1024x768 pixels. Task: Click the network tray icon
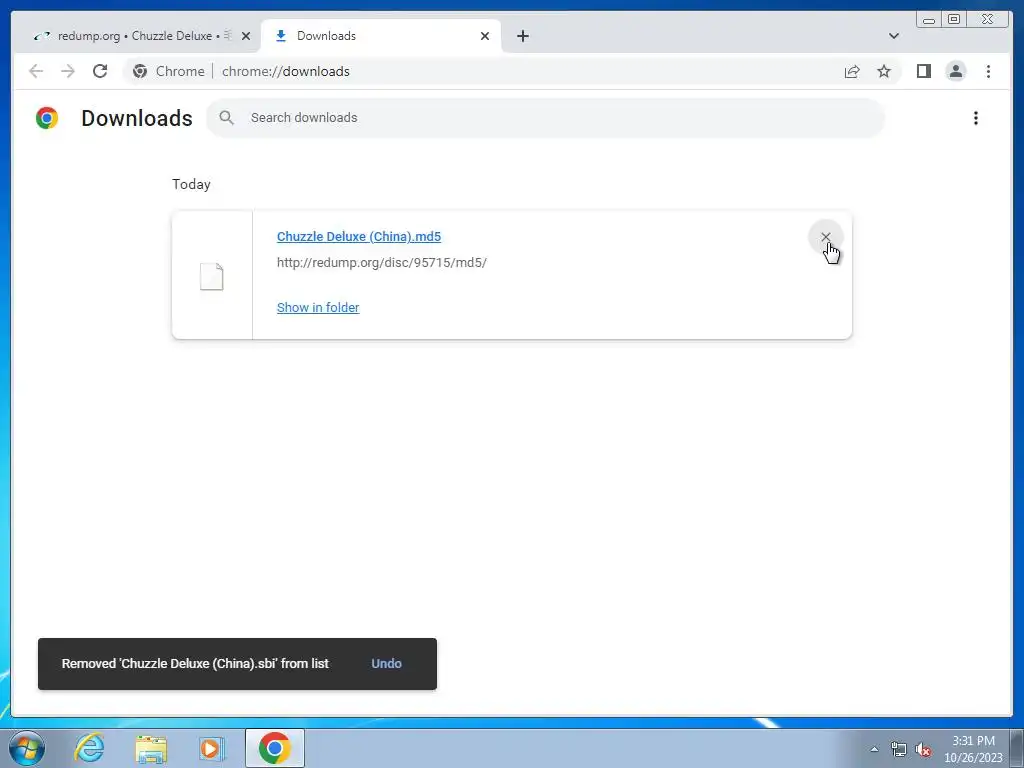pos(899,749)
